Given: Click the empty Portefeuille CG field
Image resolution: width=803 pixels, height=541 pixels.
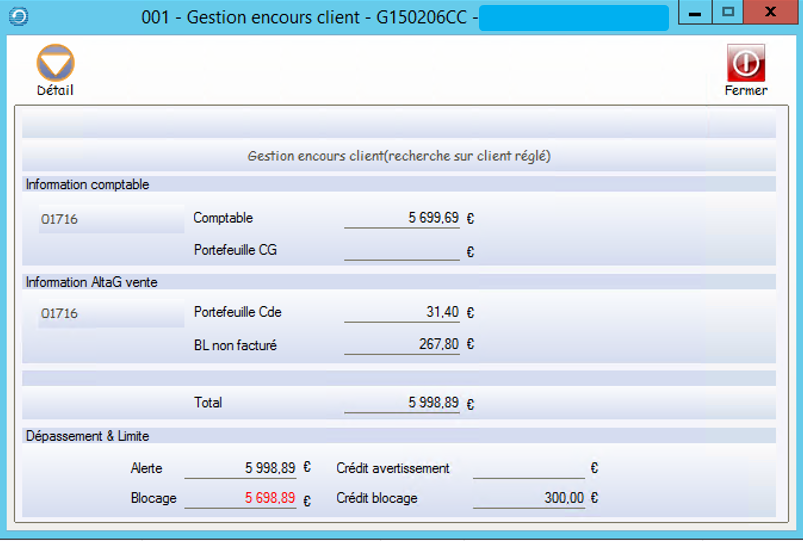Looking at the screenshot, I should tap(402, 250).
